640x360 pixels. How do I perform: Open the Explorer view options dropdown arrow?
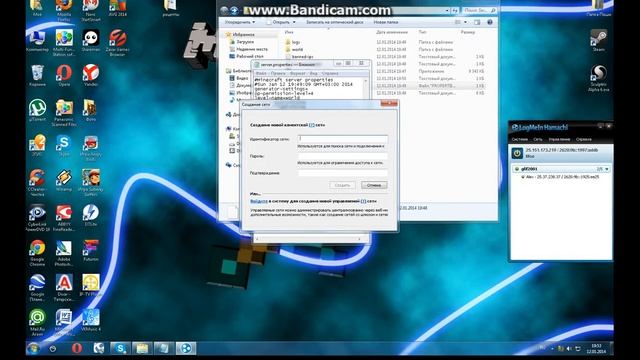[465, 22]
